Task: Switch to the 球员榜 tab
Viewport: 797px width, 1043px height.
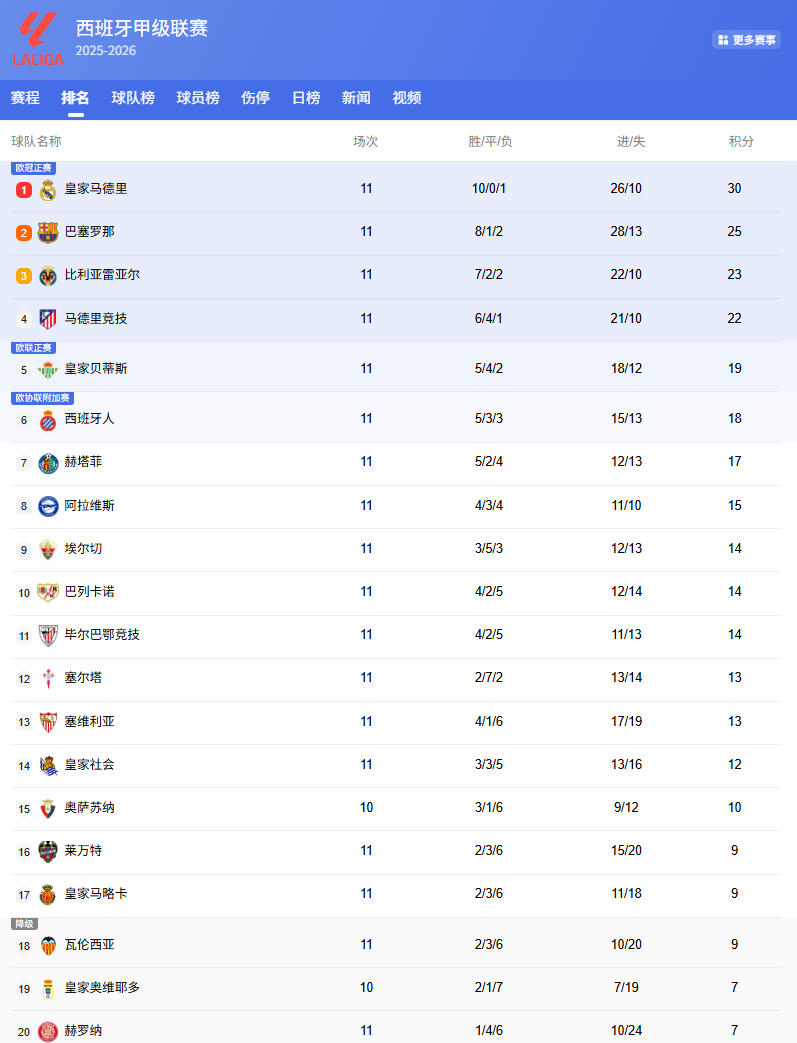Action: [x=198, y=98]
